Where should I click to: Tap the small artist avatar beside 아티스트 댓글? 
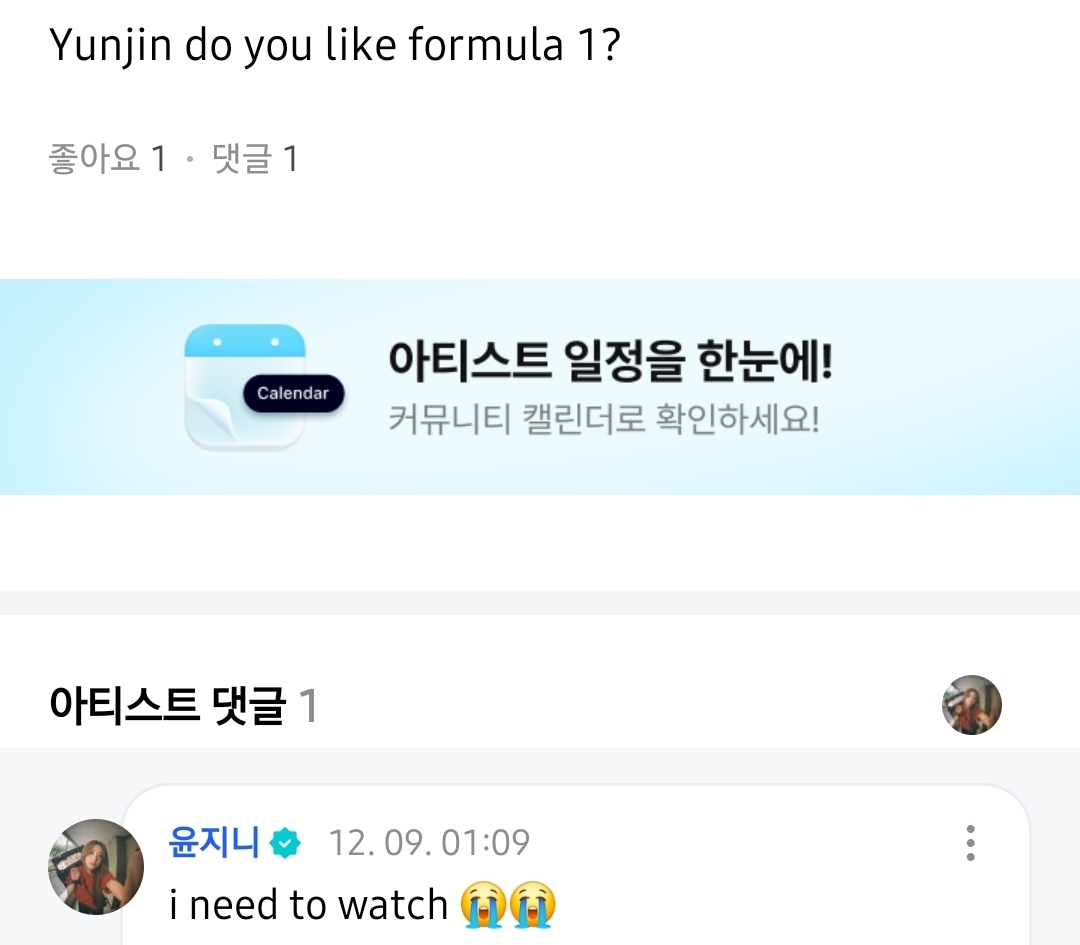(971, 705)
